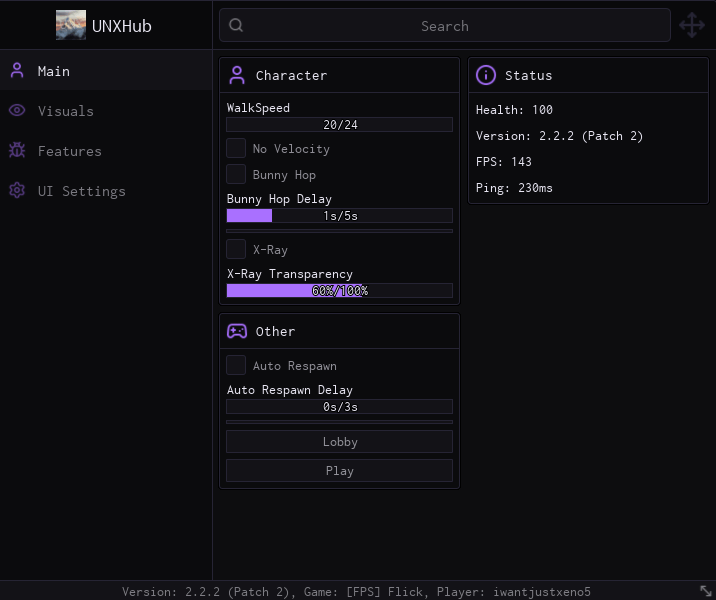Click the Character section header text
The width and height of the screenshot is (716, 600).
tap(291, 75)
